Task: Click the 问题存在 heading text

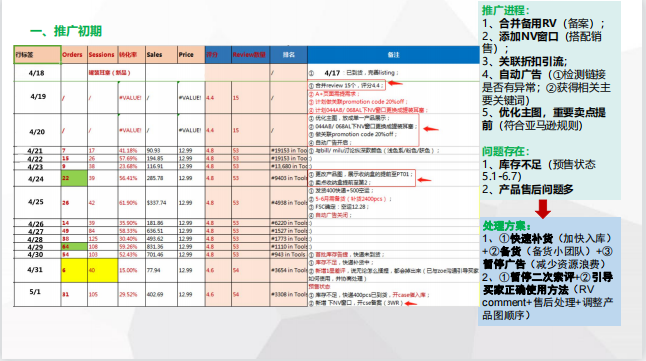Action: click(506, 151)
